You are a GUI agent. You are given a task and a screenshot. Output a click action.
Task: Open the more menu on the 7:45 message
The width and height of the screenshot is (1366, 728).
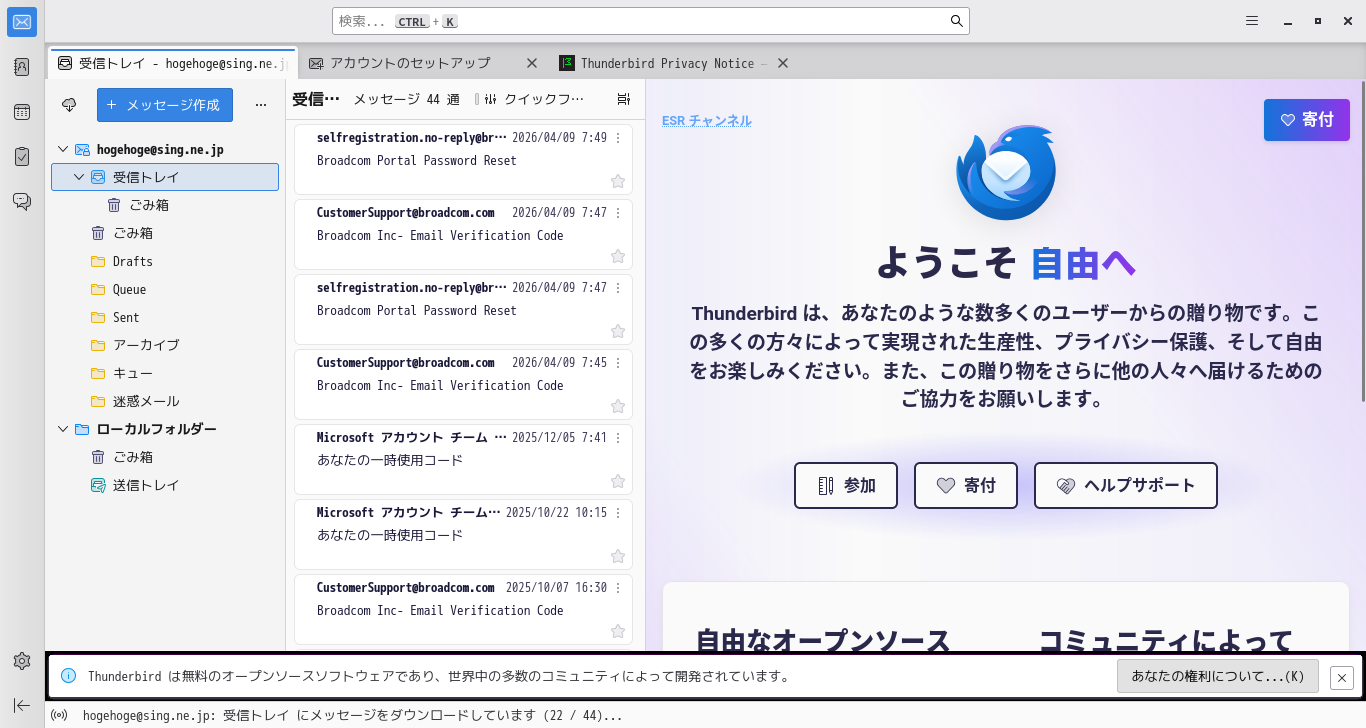(x=618, y=363)
